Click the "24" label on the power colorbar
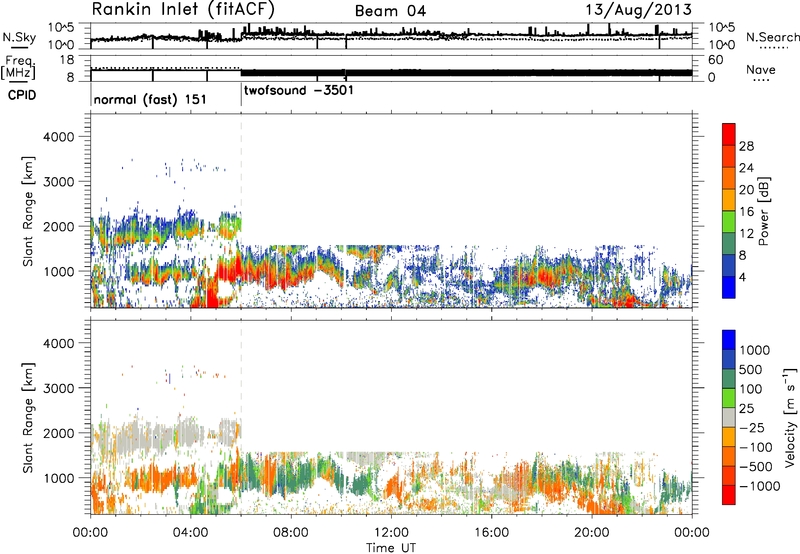This screenshot has width=800, height=554. click(746, 168)
